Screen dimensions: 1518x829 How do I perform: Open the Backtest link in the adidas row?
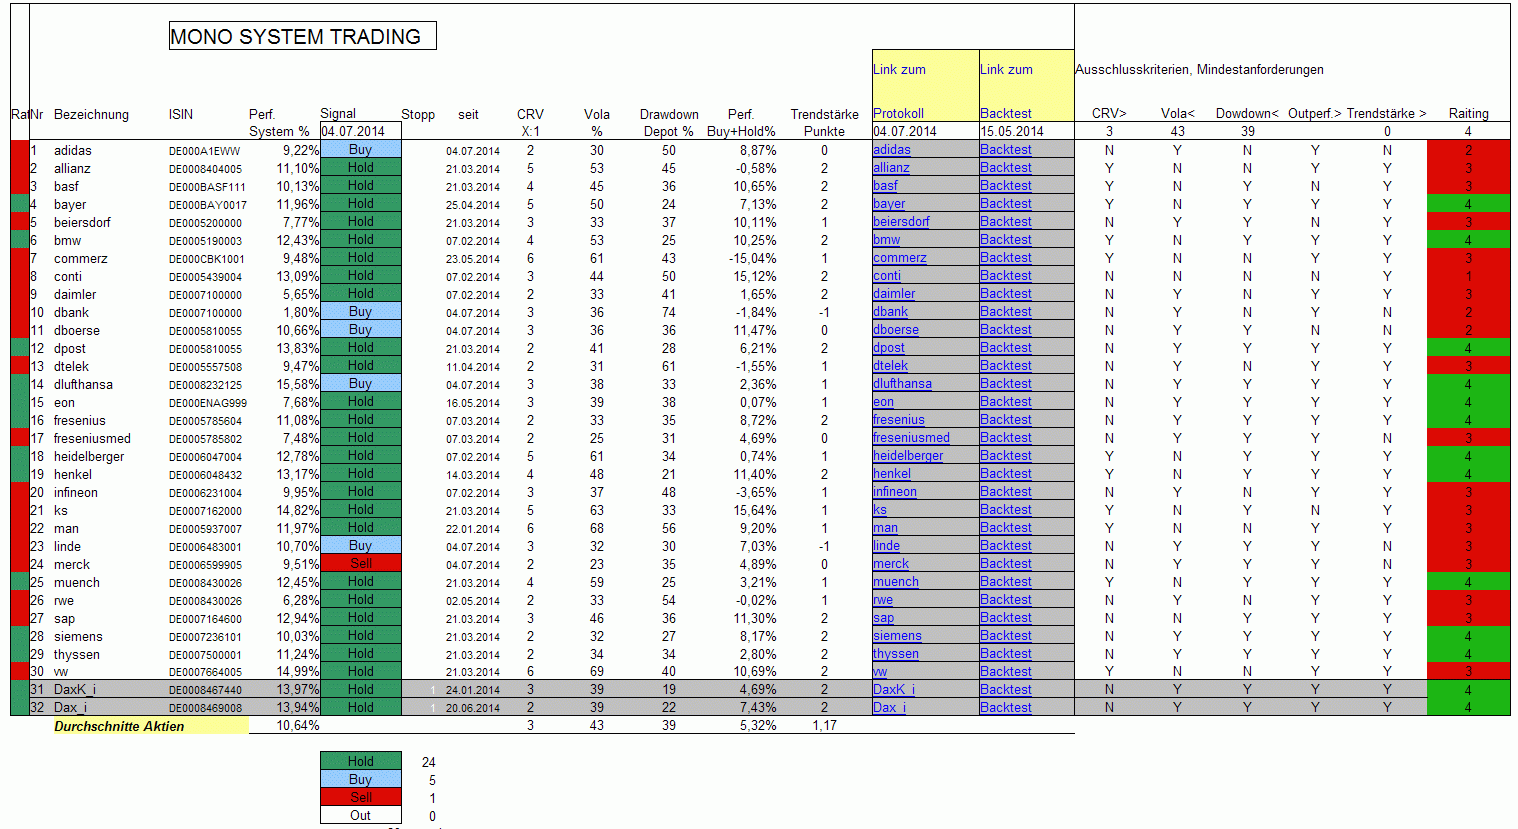(1005, 150)
